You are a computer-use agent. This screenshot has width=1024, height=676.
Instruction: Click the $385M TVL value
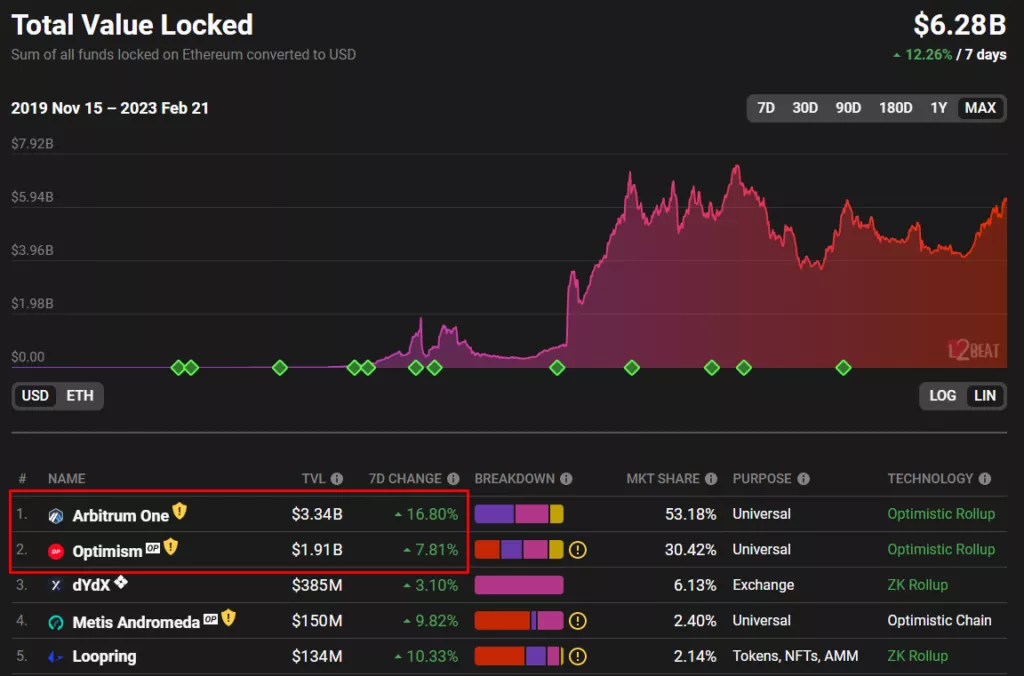tap(317, 585)
